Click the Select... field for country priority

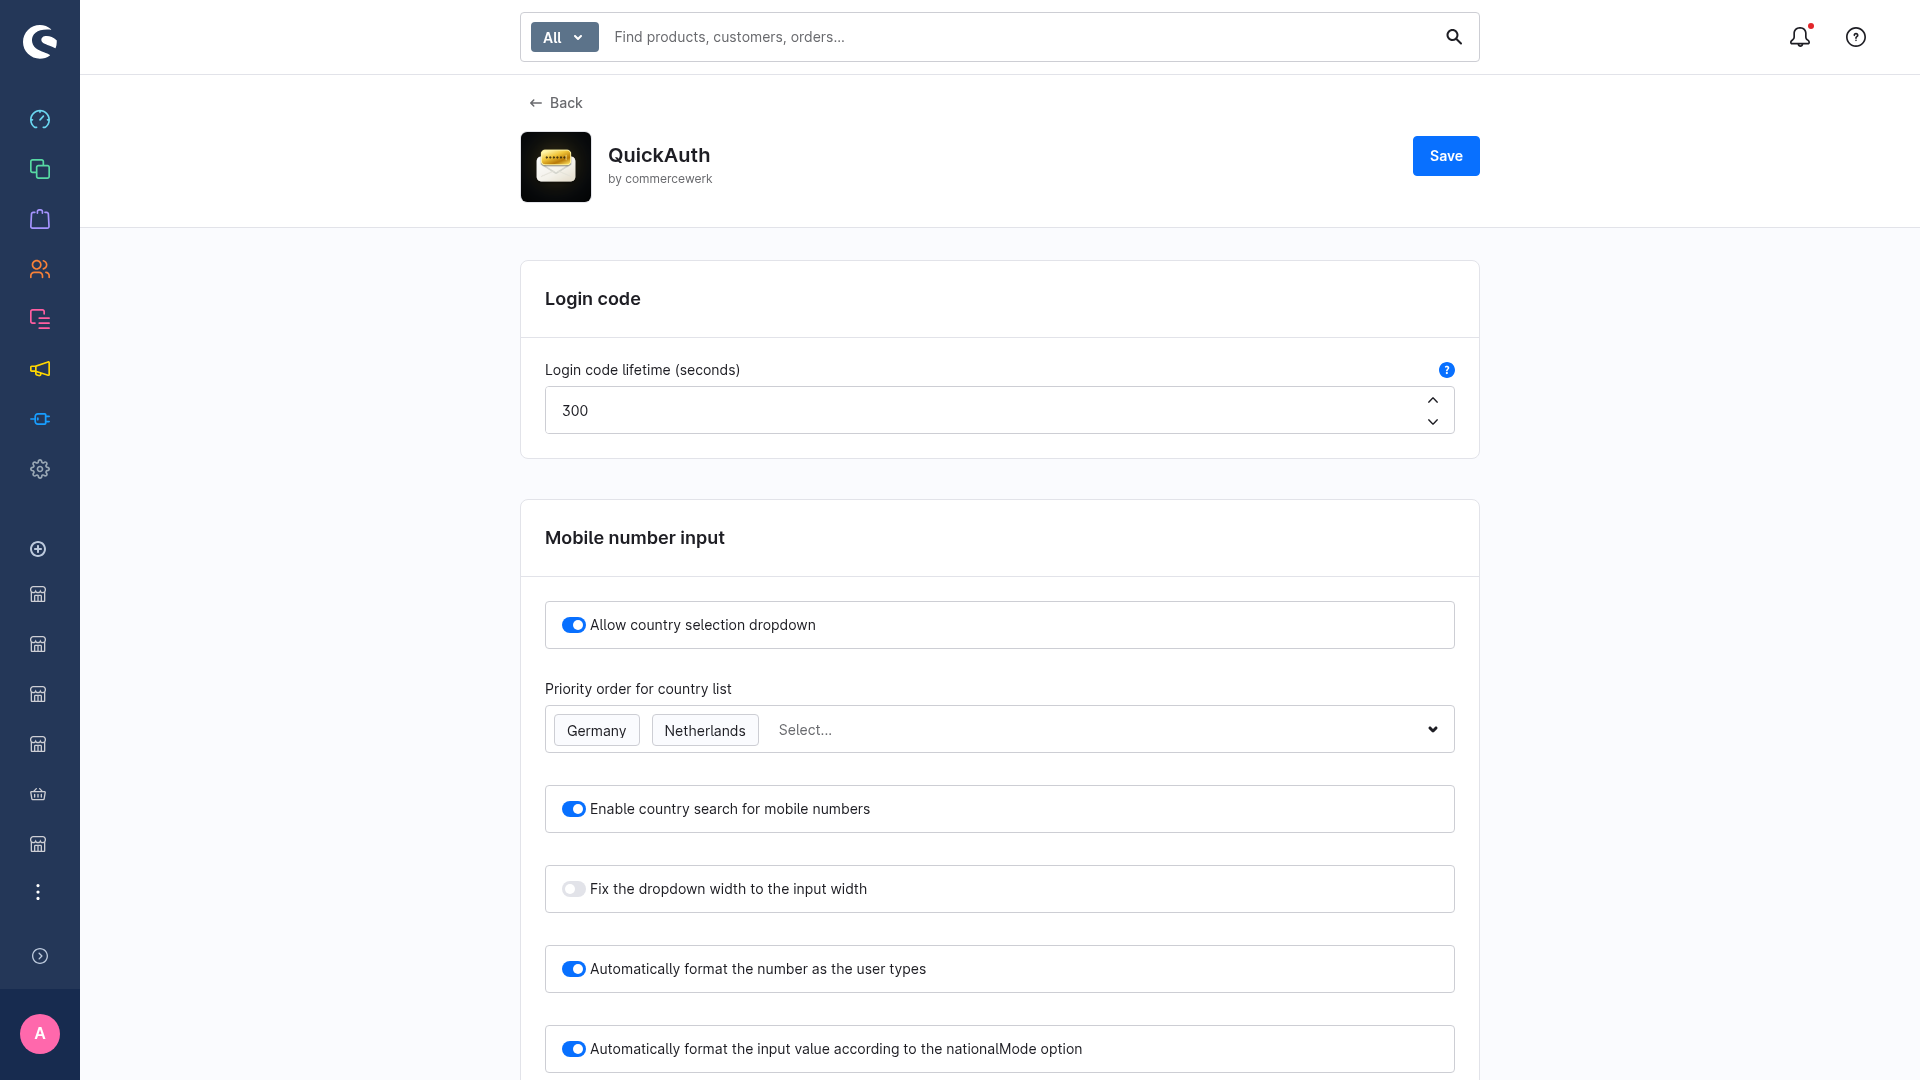point(1095,730)
